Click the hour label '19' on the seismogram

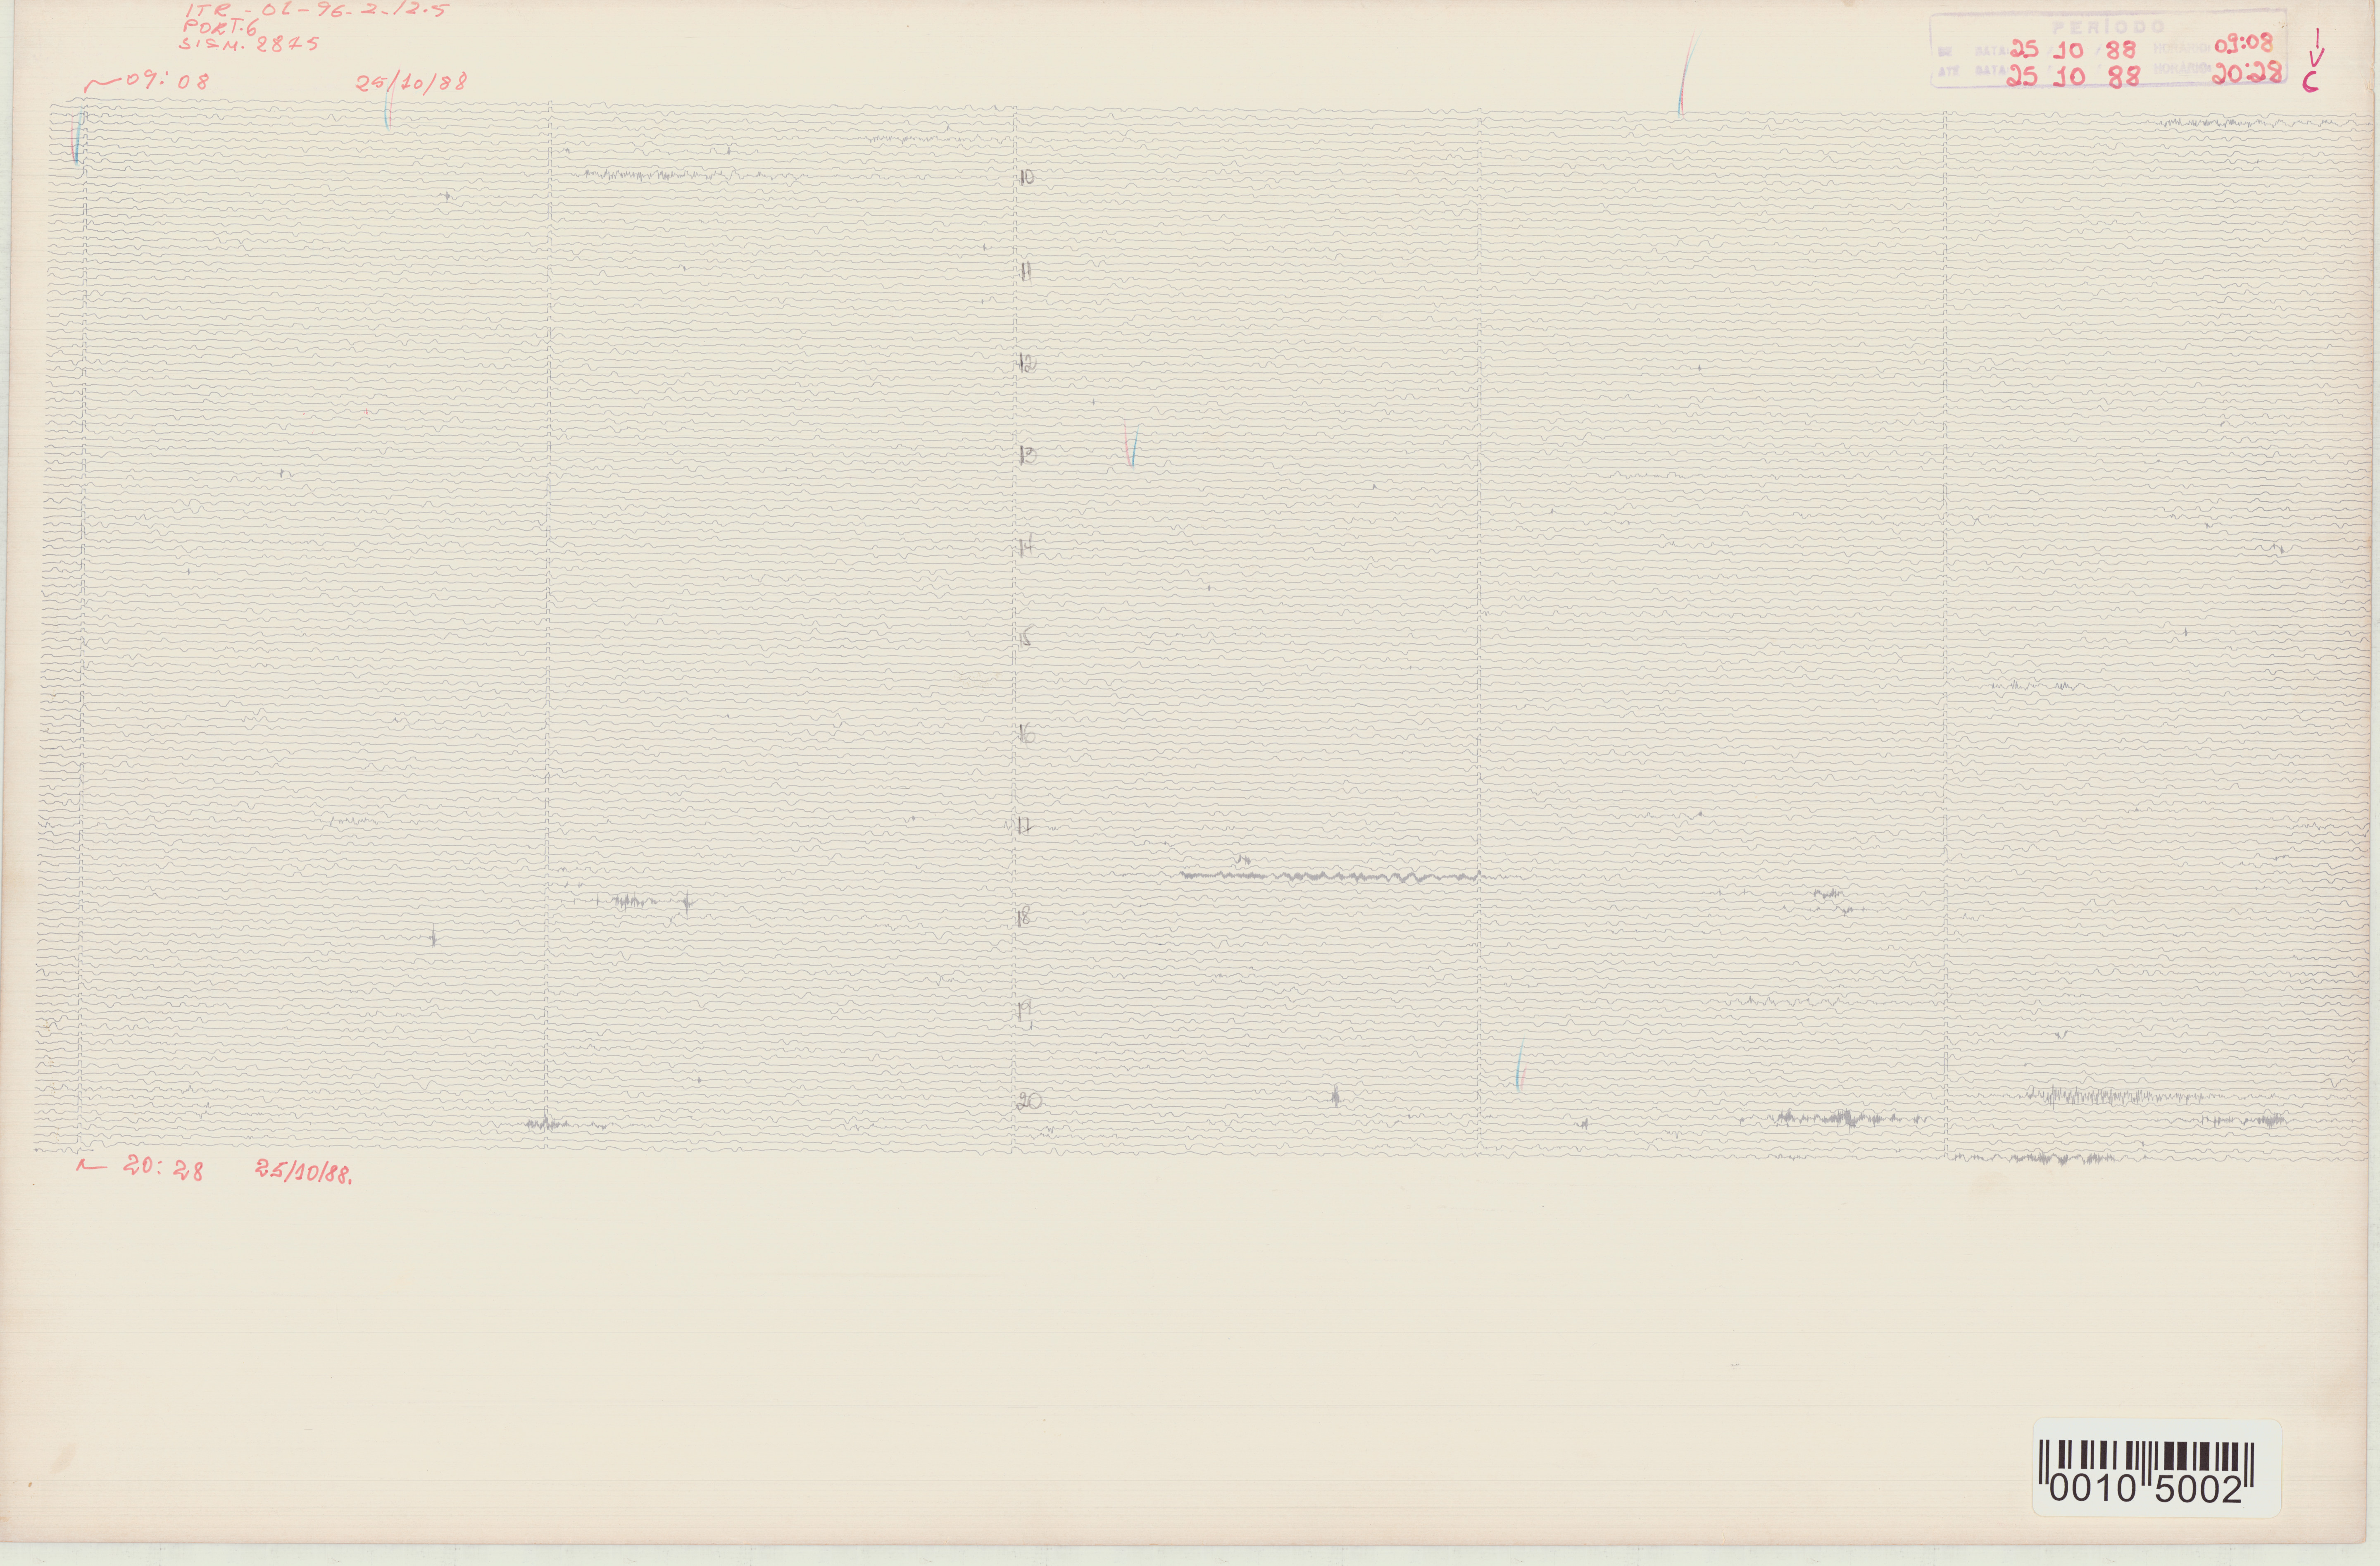point(1025,1013)
